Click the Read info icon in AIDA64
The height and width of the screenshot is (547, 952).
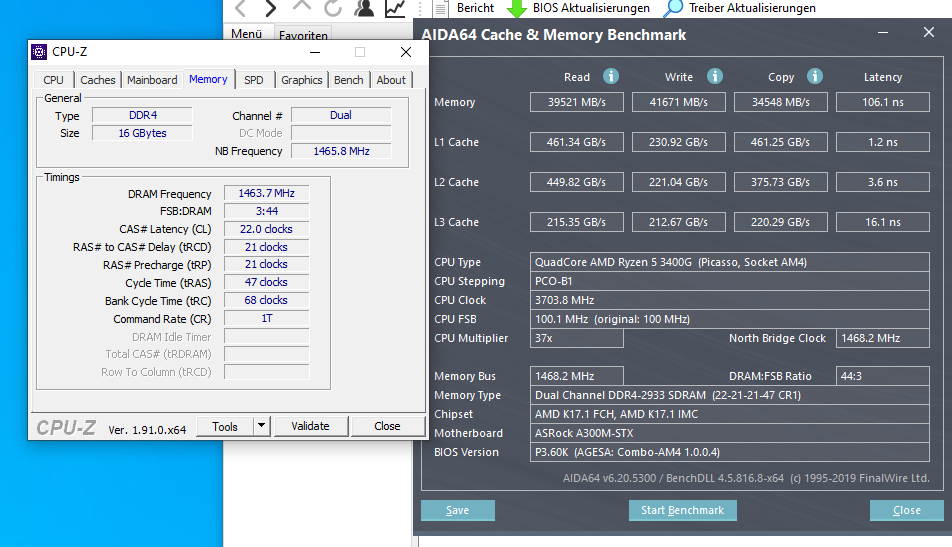click(611, 76)
